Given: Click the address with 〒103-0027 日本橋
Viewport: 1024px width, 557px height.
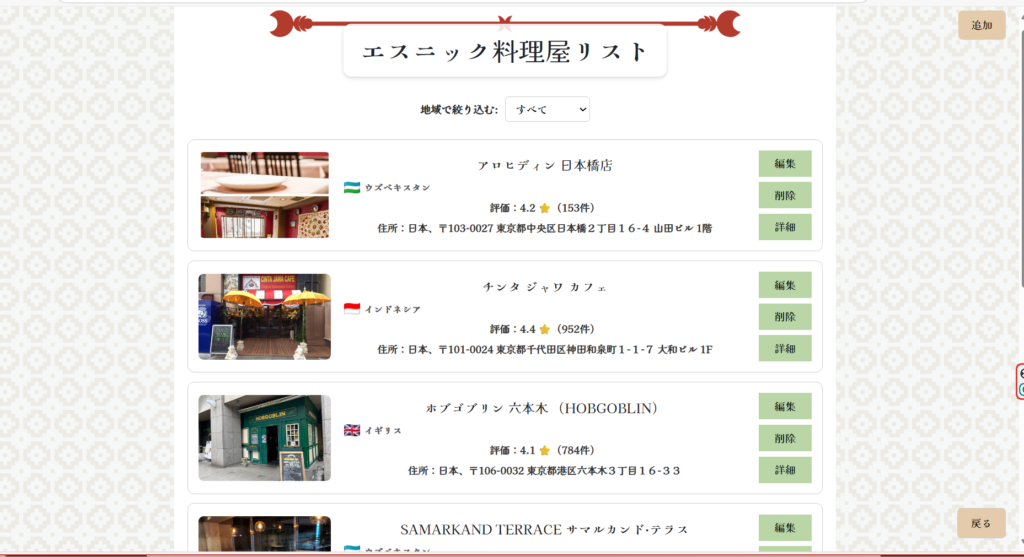Looking at the screenshot, I should [x=545, y=229].
